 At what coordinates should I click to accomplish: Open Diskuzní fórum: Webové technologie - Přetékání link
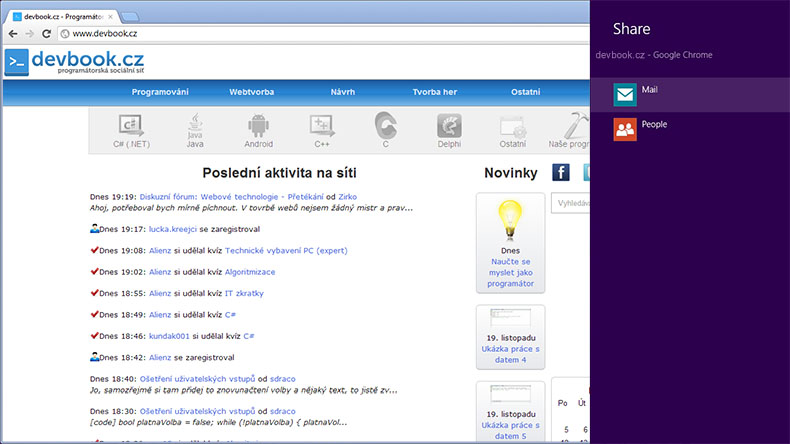pyautogui.click(x=231, y=197)
